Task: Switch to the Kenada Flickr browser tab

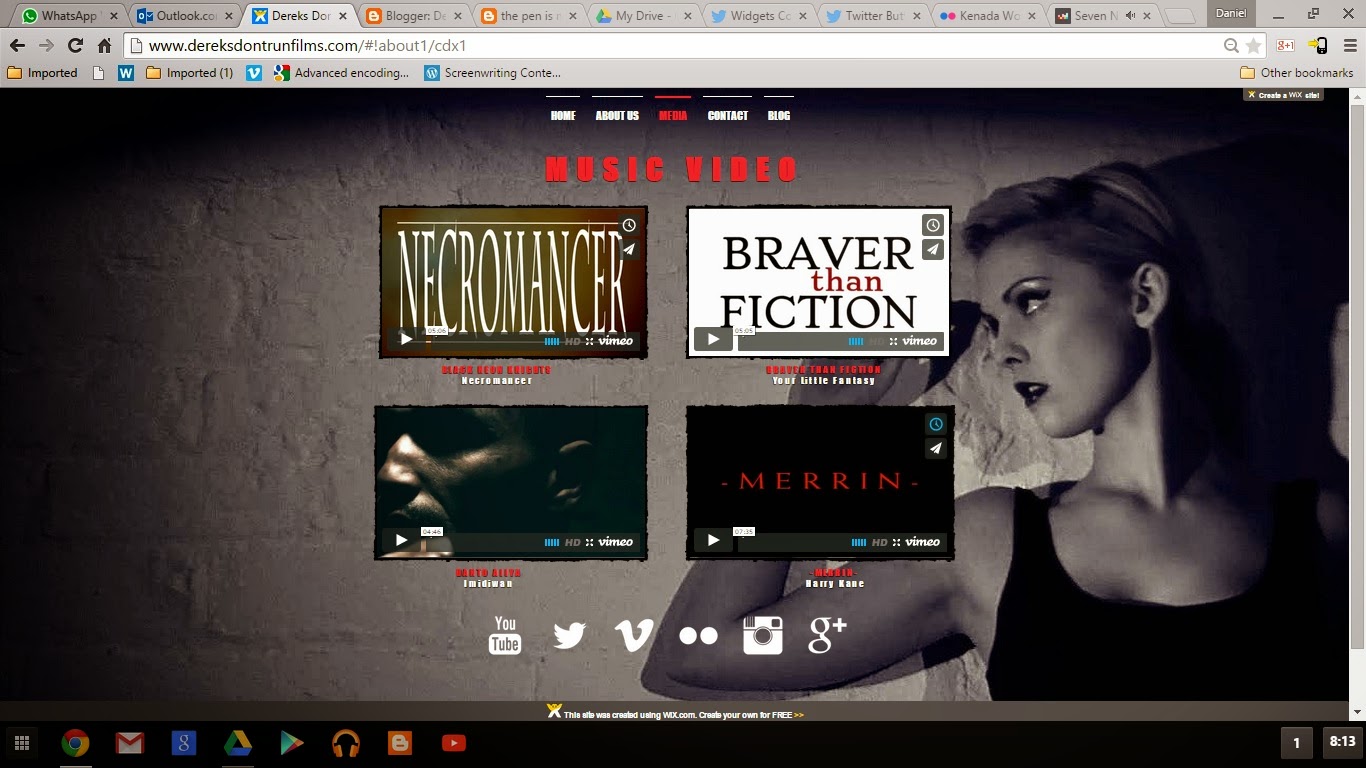Action: (x=989, y=16)
